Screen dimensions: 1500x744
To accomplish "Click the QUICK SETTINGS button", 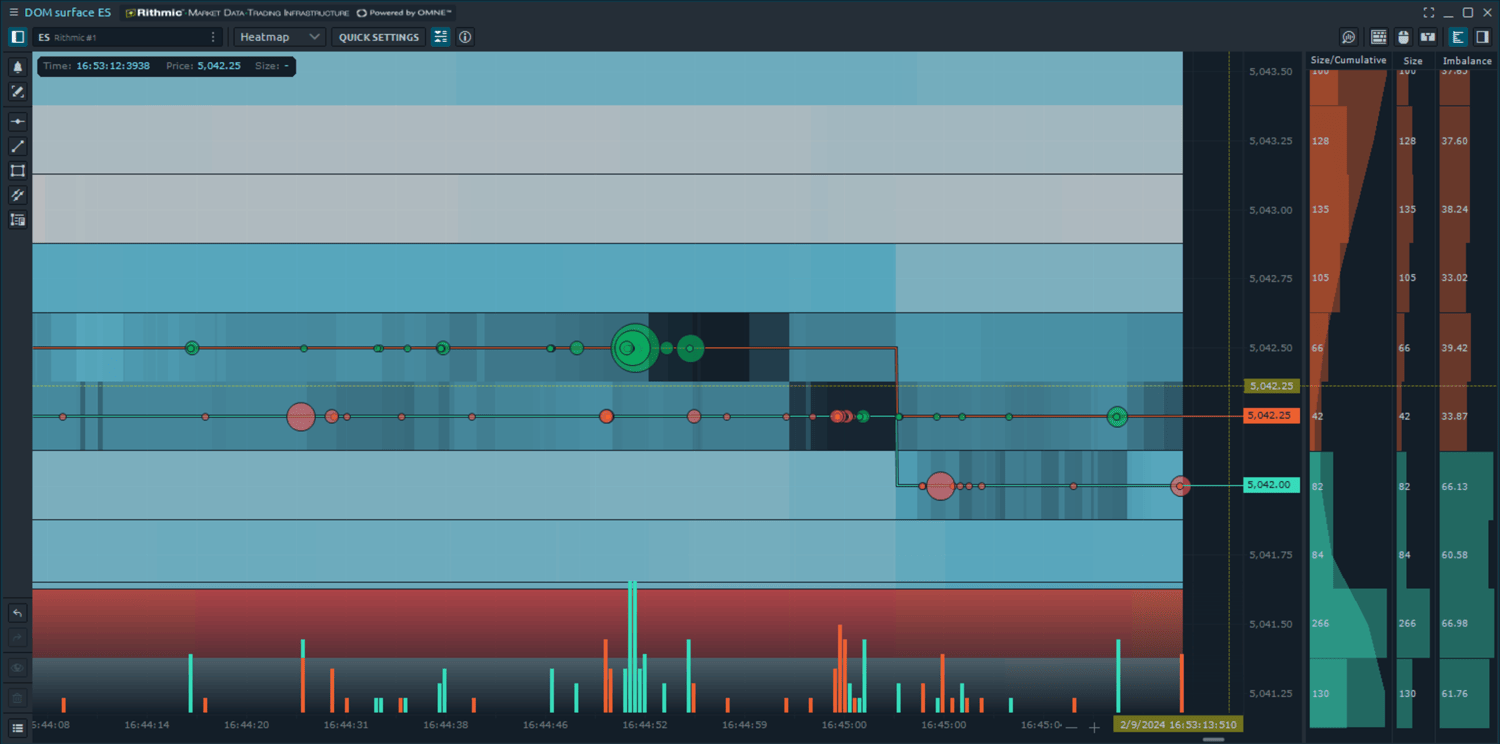I will point(379,37).
